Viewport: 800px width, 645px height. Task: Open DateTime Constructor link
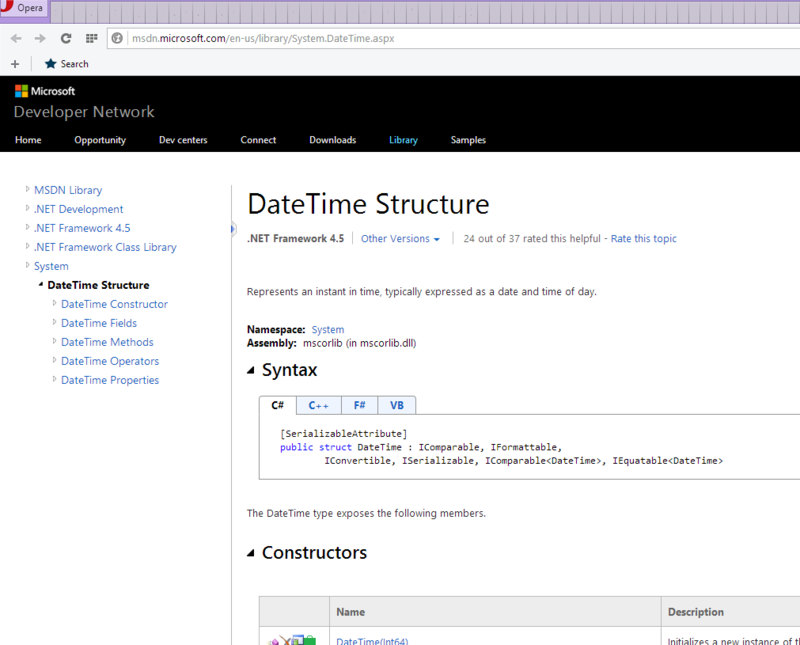click(114, 304)
